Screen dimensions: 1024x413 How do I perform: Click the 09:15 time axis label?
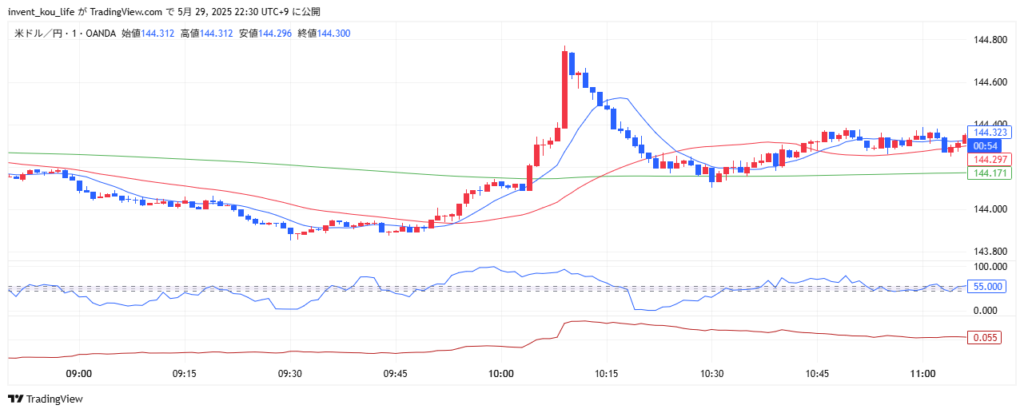pyautogui.click(x=184, y=373)
